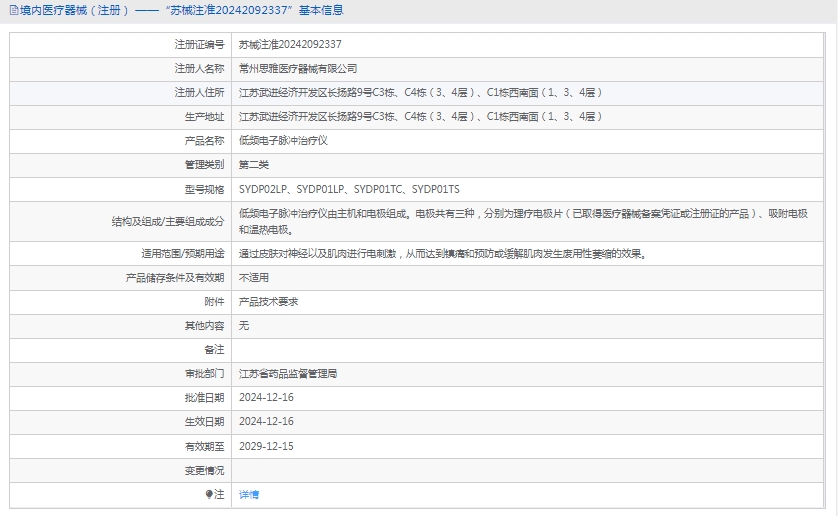Click the model list starting with SYDP02LP
Screen dimensions: 838x516
pos(349,189)
